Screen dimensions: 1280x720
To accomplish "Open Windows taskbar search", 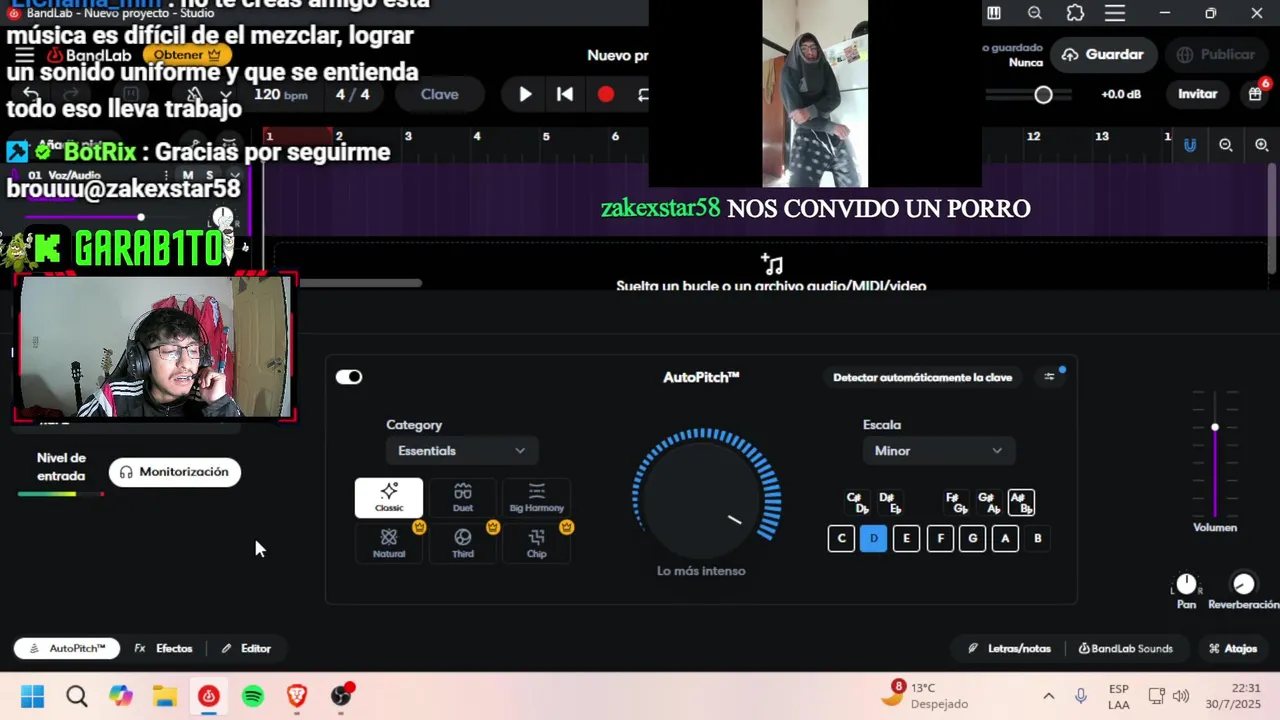I will 77,696.
